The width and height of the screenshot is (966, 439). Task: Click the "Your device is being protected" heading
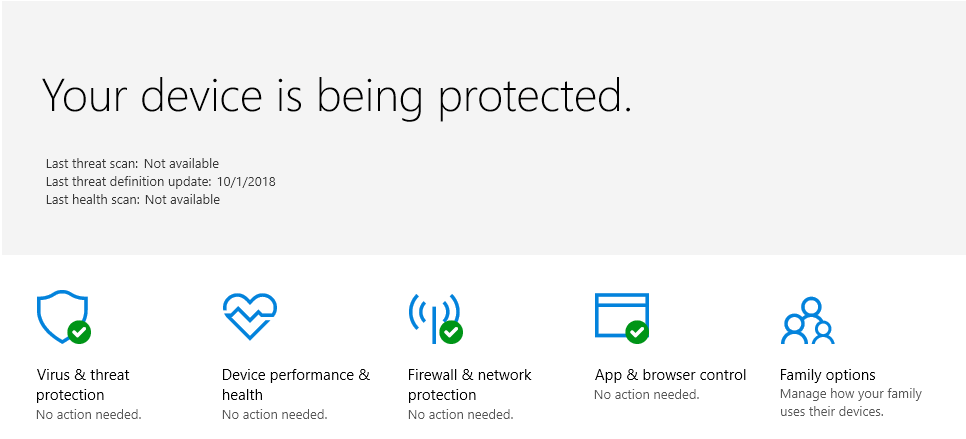point(337,95)
